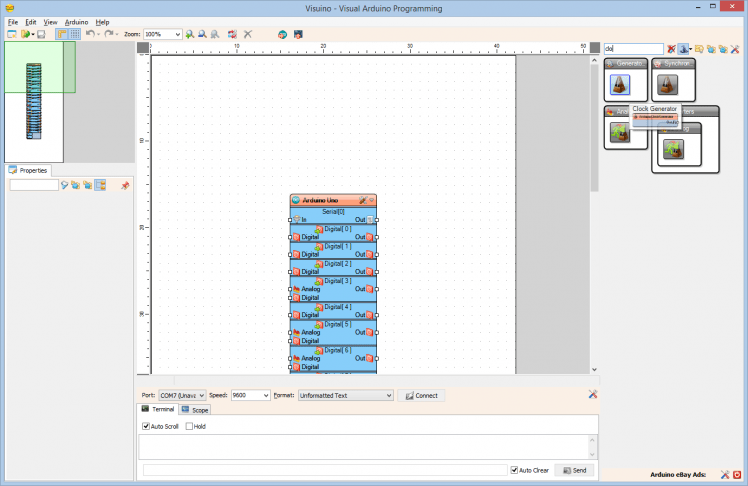Toggle the Auto Clear checkbox

(514, 470)
